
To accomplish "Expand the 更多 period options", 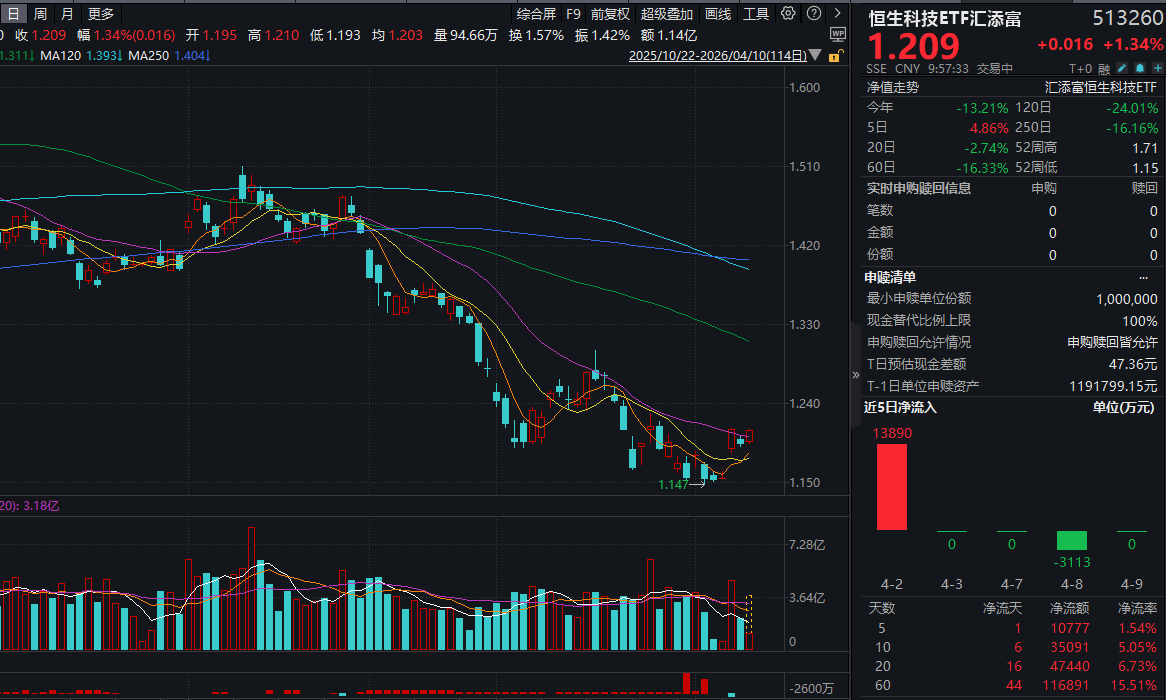I will coord(101,13).
